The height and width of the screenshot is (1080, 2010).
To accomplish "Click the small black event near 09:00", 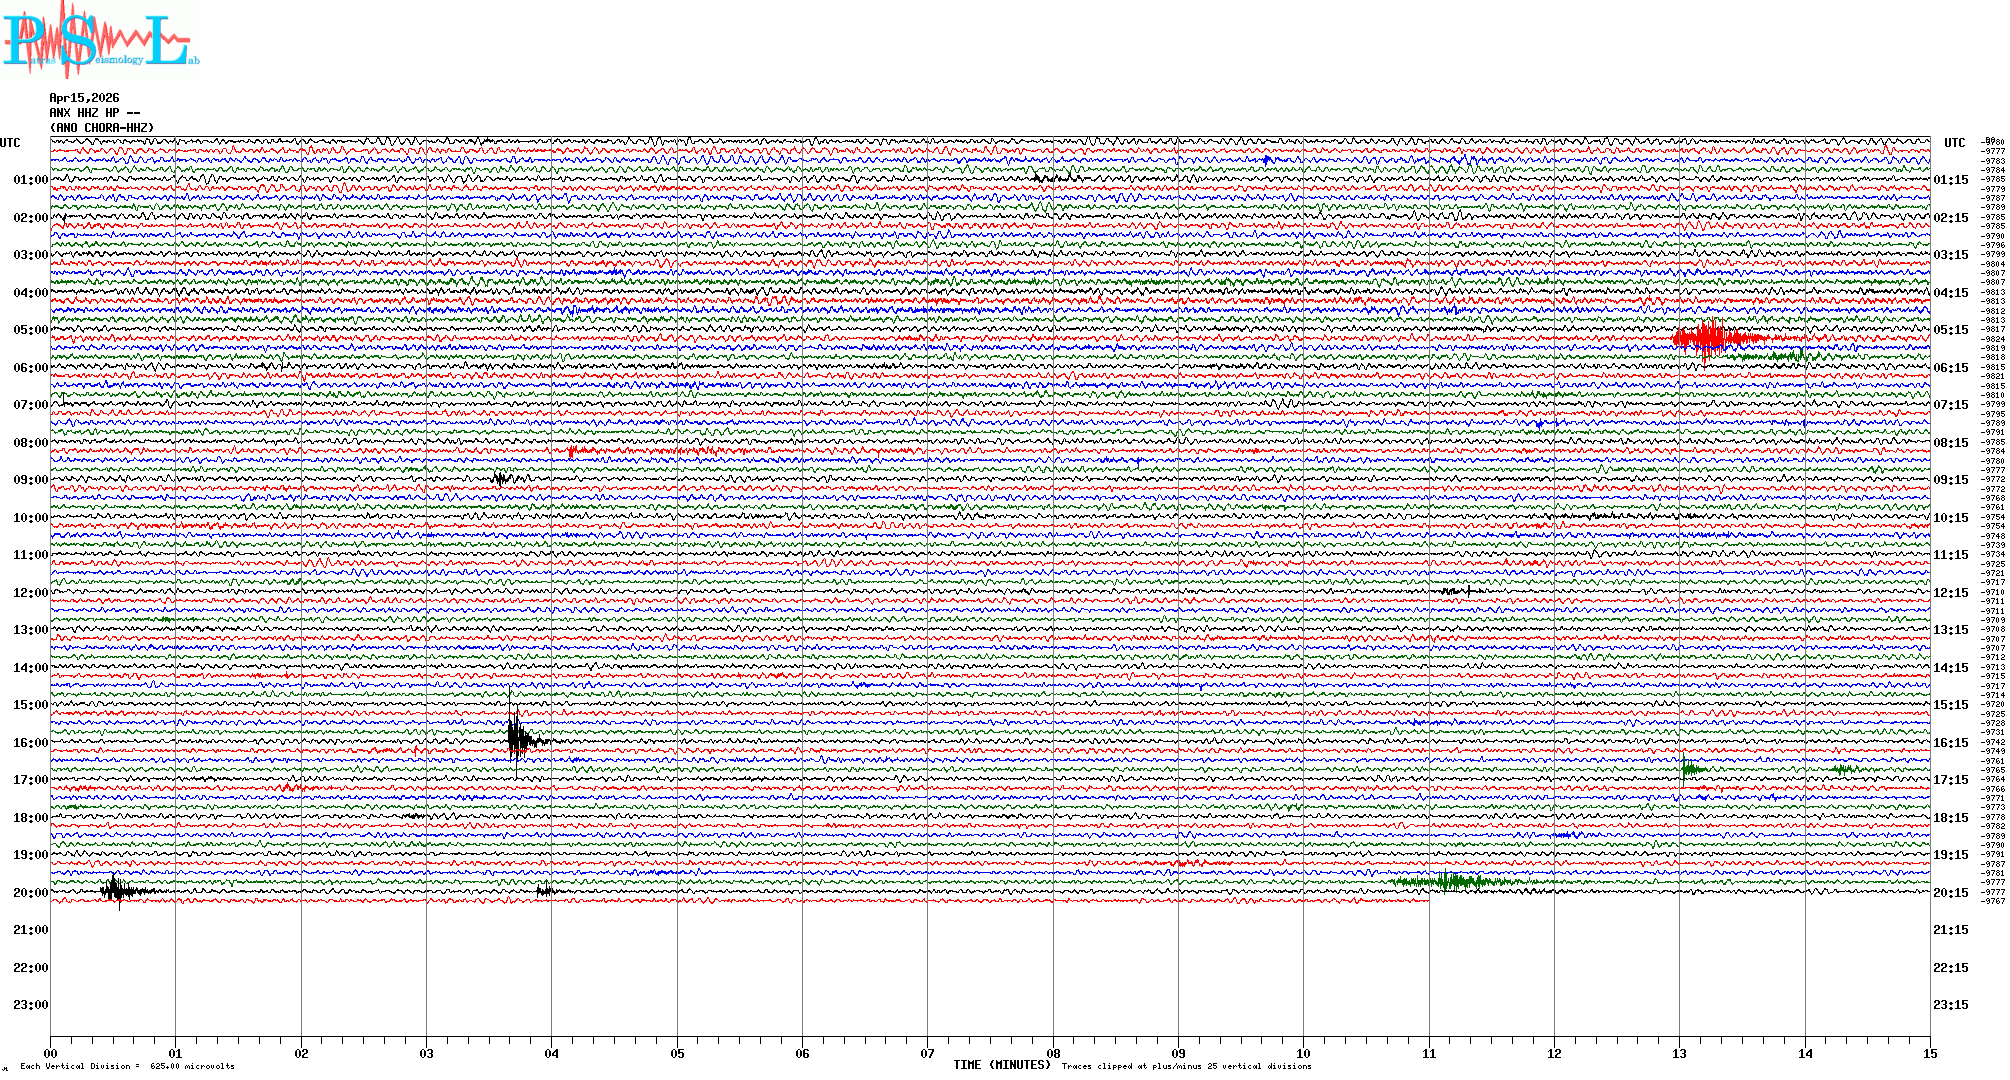I will pyautogui.click(x=500, y=478).
